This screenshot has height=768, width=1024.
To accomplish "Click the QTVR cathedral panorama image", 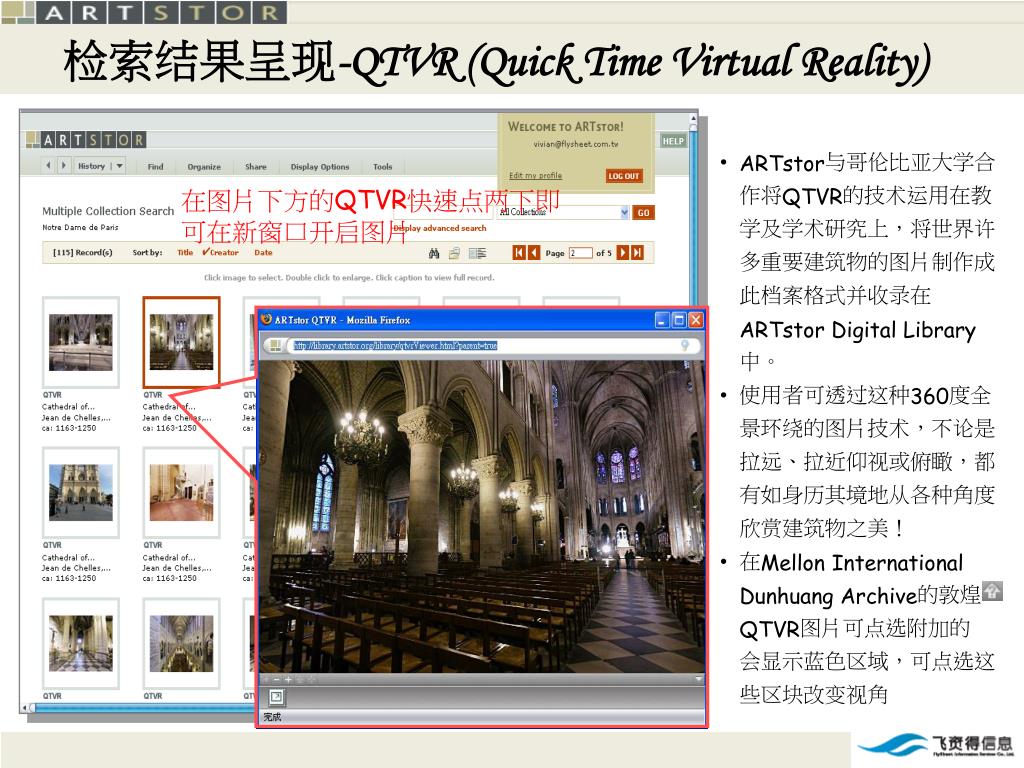I will 482,516.
